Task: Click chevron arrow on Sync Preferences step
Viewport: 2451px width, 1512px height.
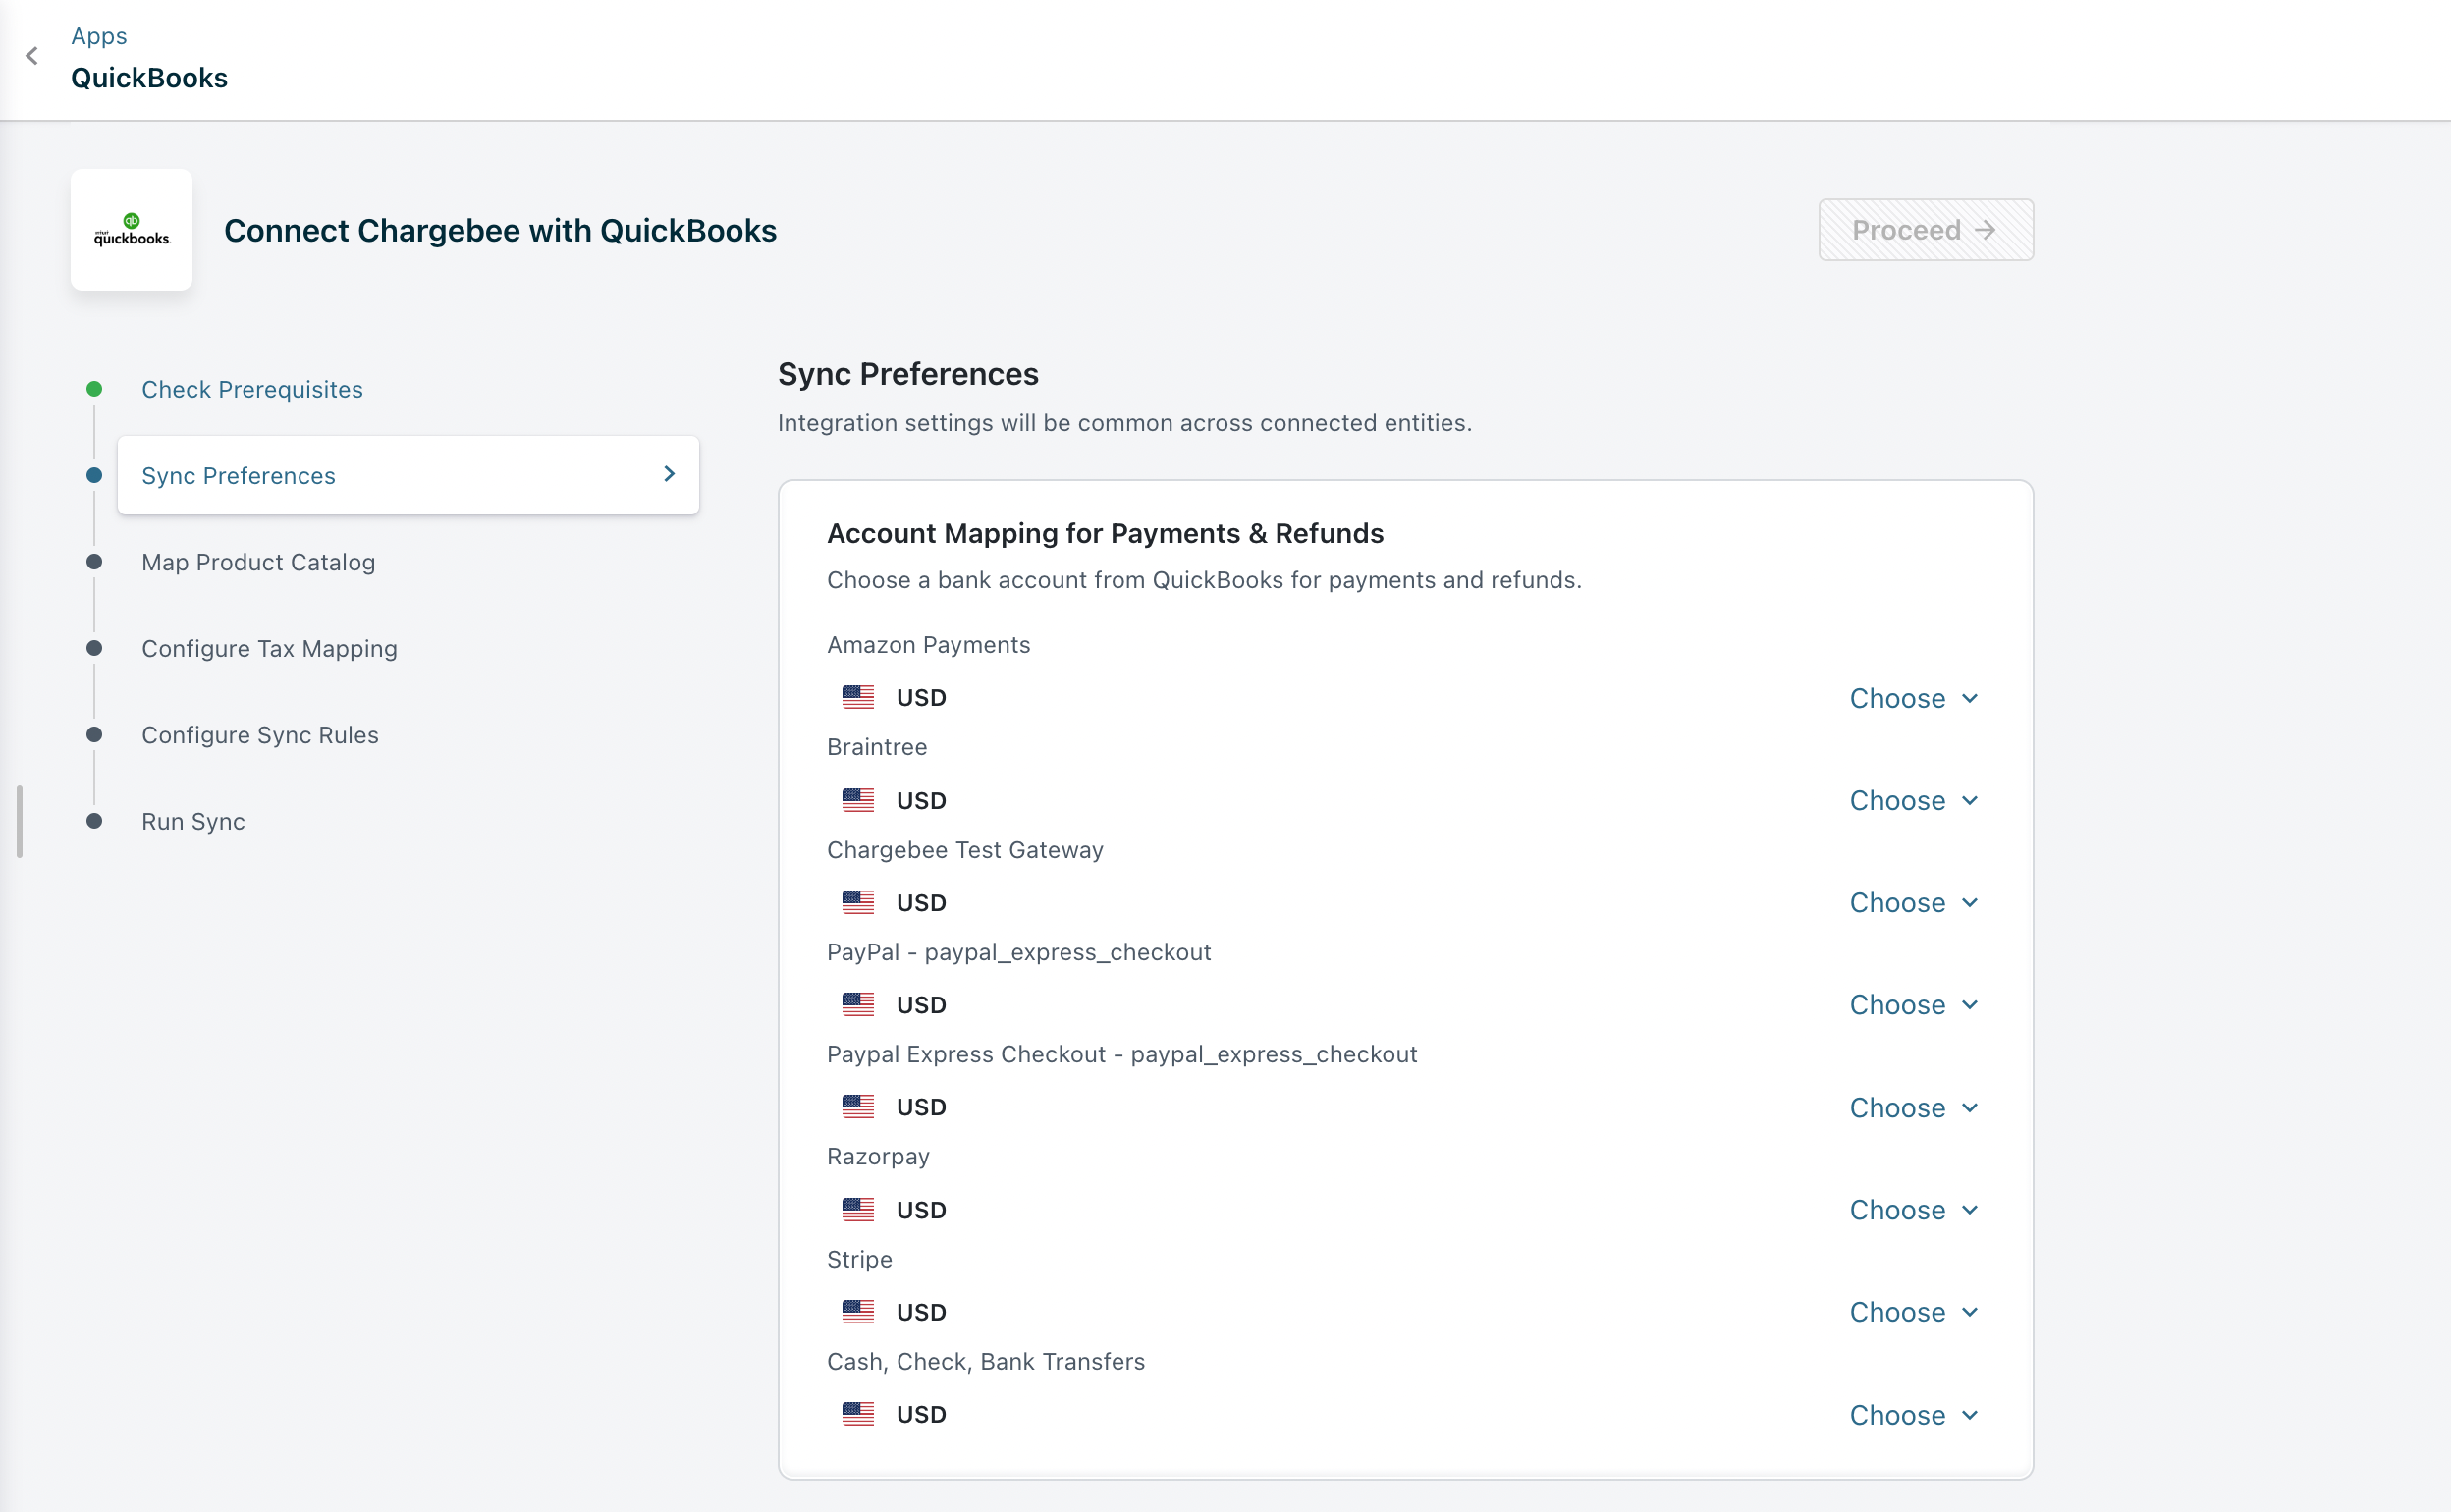Action: click(x=669, y=474)
